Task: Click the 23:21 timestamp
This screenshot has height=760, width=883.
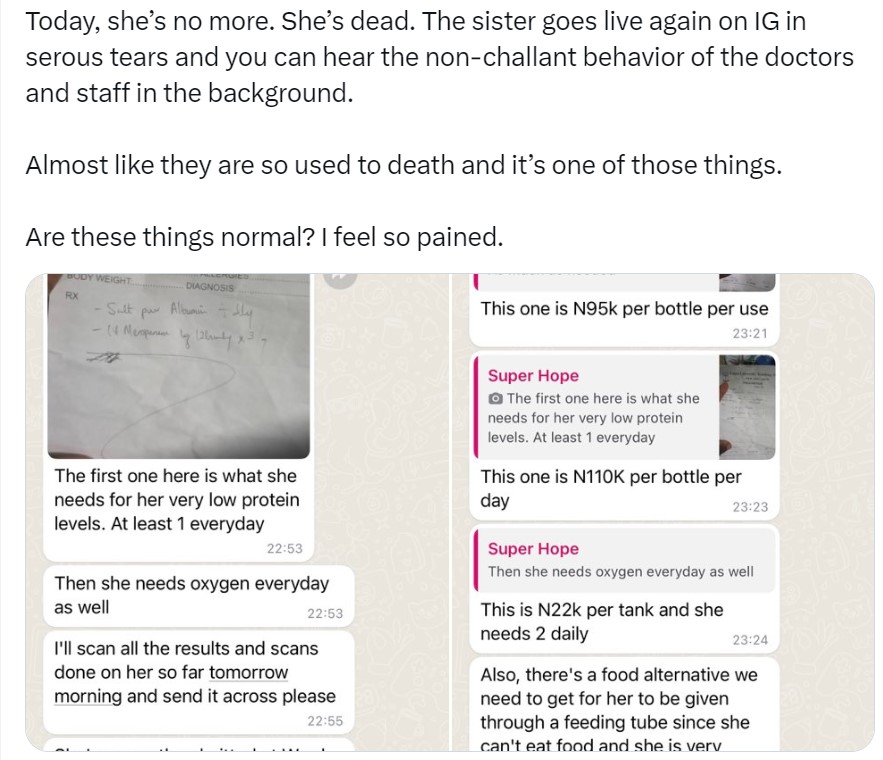Action: (x=749, y=333)
